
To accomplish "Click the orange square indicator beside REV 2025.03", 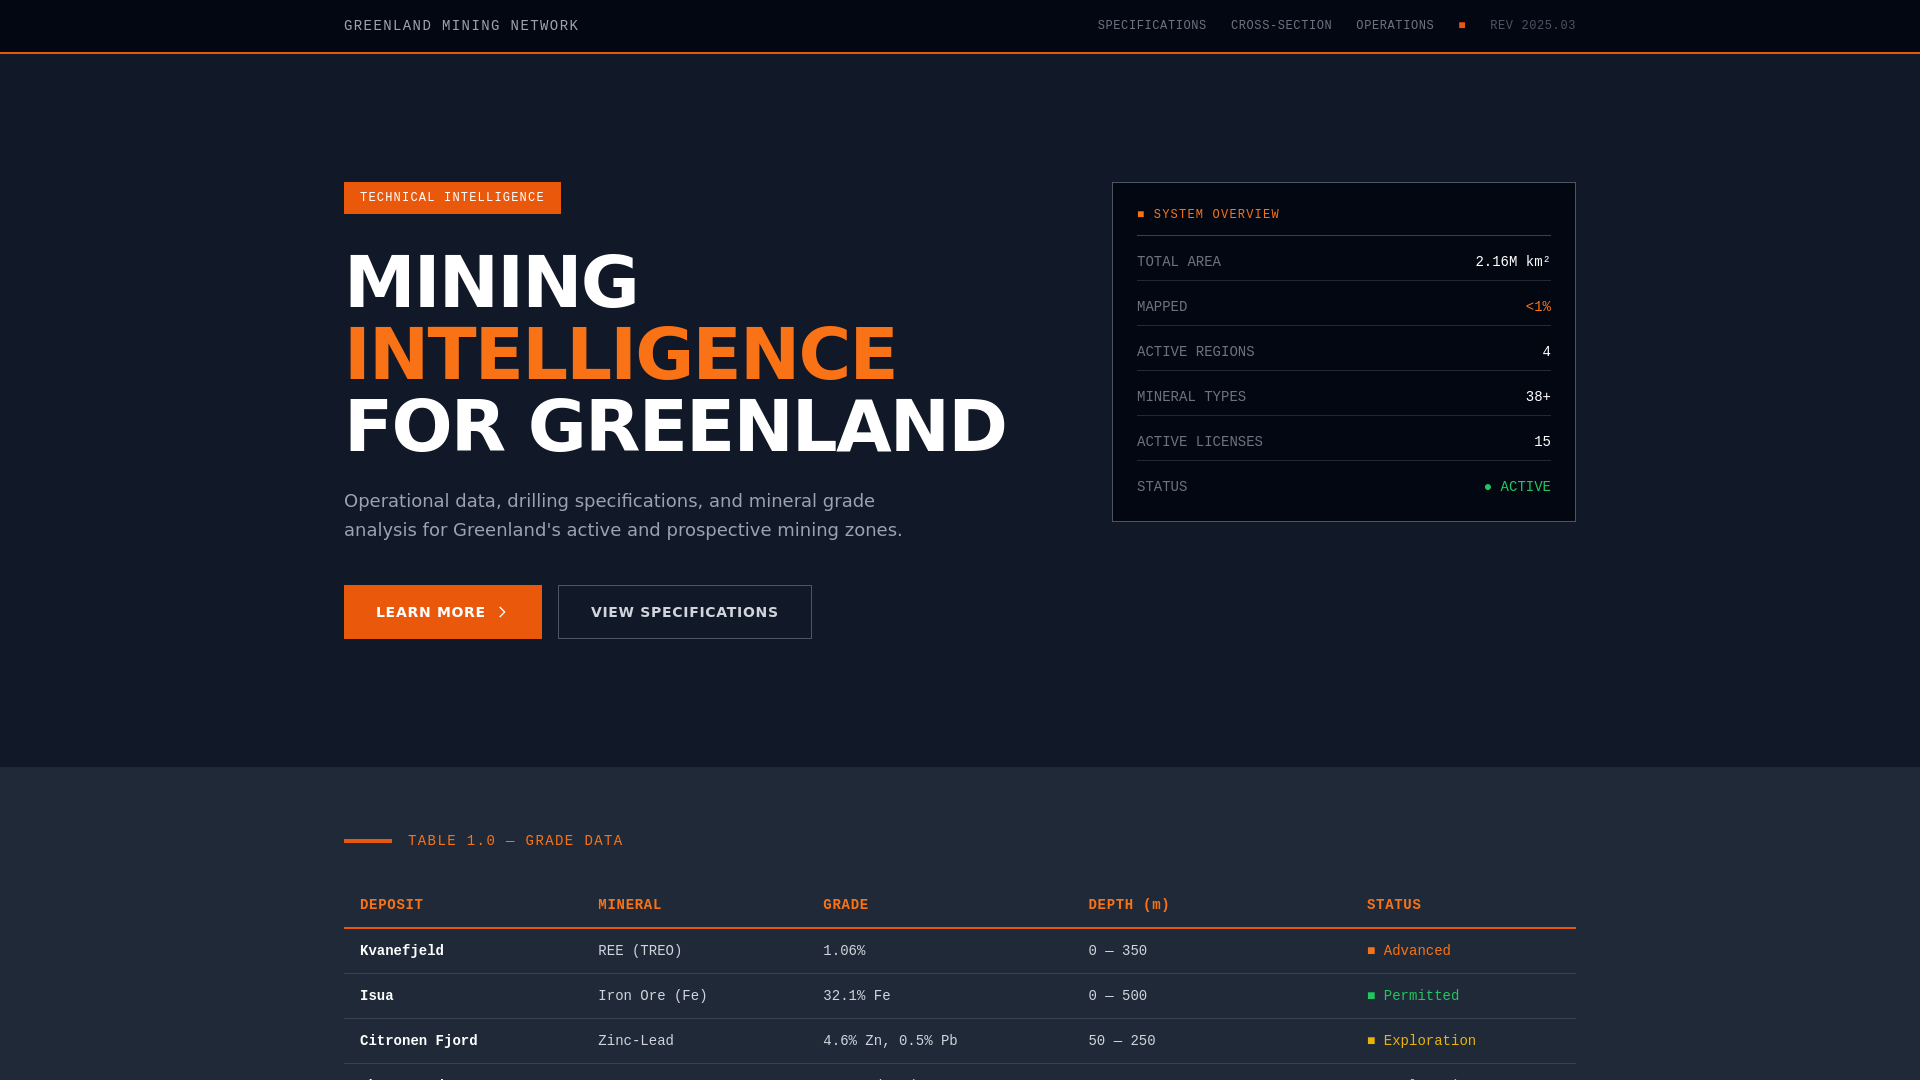I will click(1462, 26).
